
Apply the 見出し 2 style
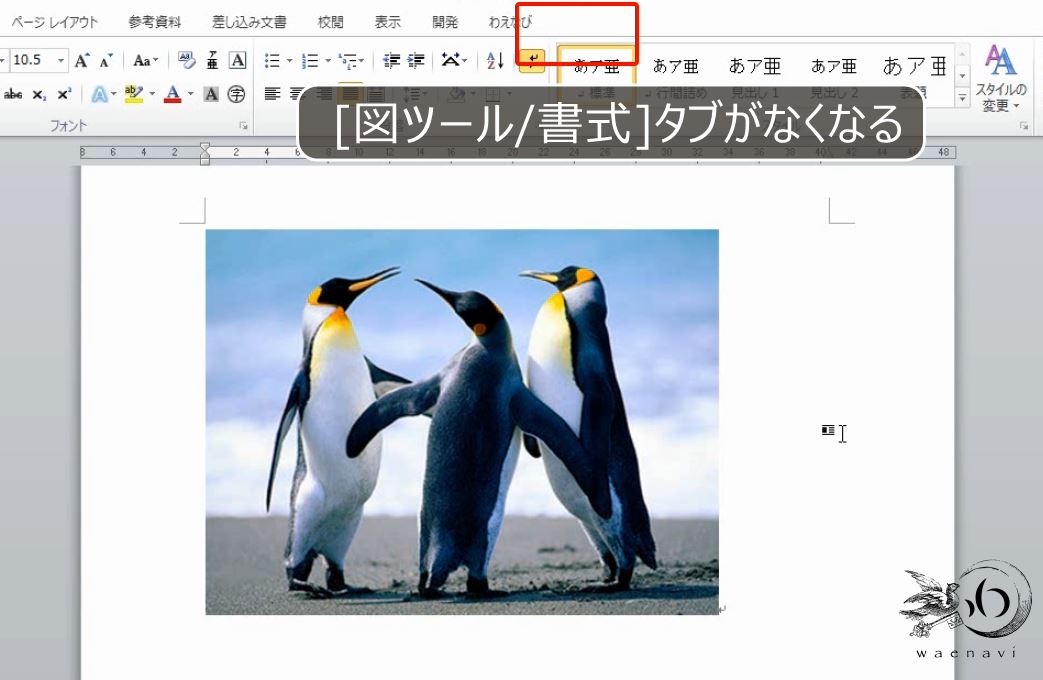click(x=834, y=75)
